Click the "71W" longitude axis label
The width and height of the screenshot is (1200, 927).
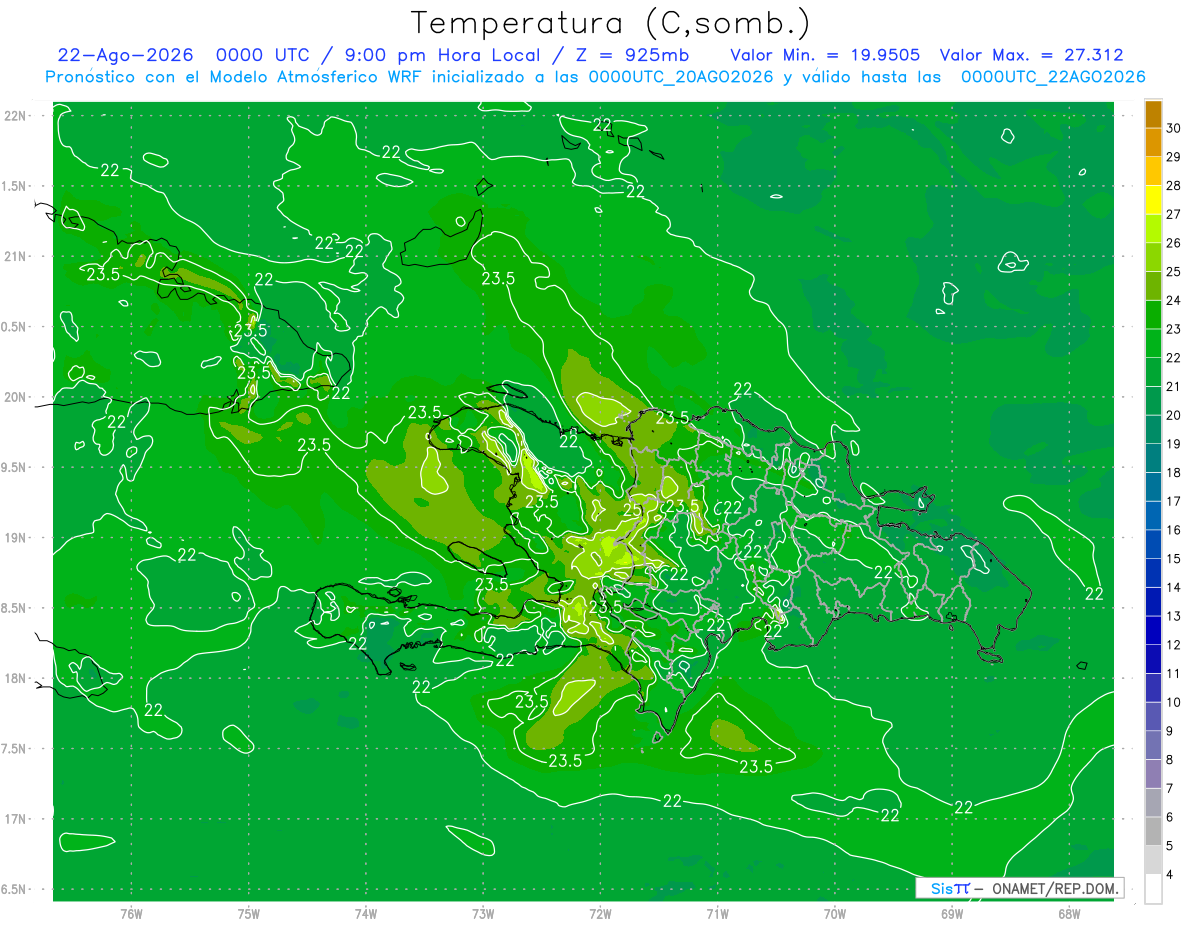point(717,913)
